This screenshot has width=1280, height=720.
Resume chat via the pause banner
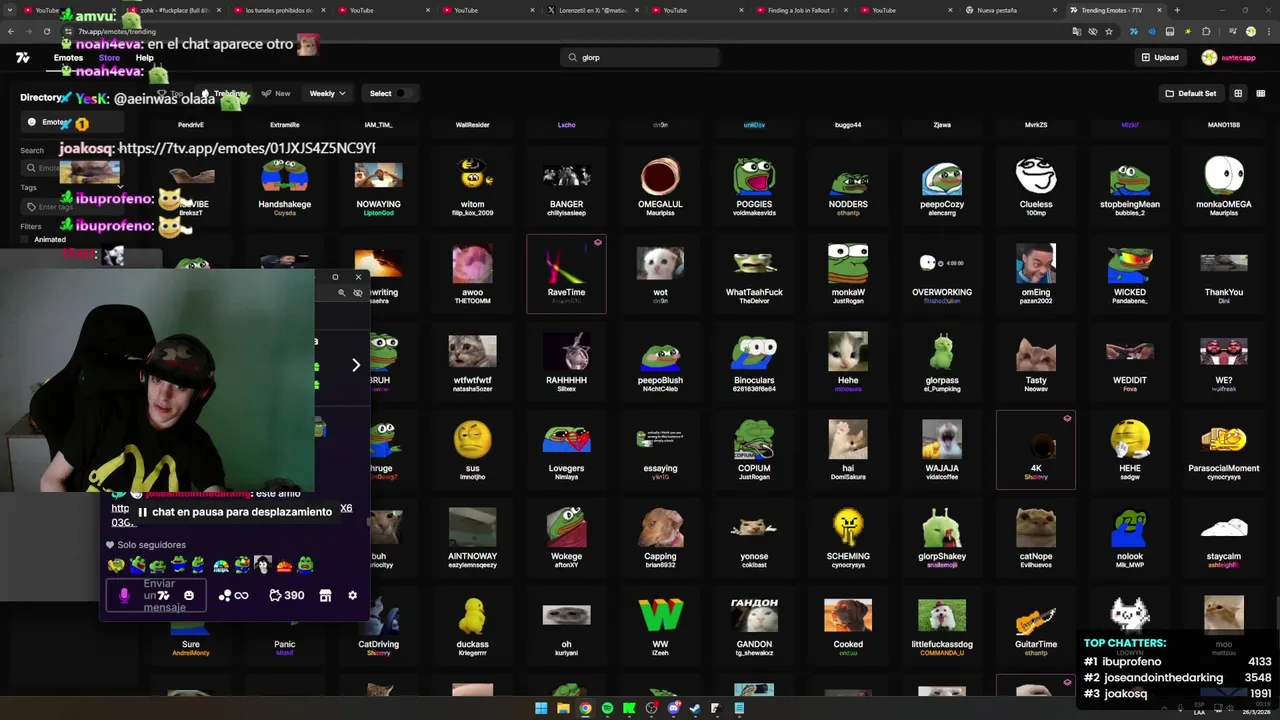(233, 512)
